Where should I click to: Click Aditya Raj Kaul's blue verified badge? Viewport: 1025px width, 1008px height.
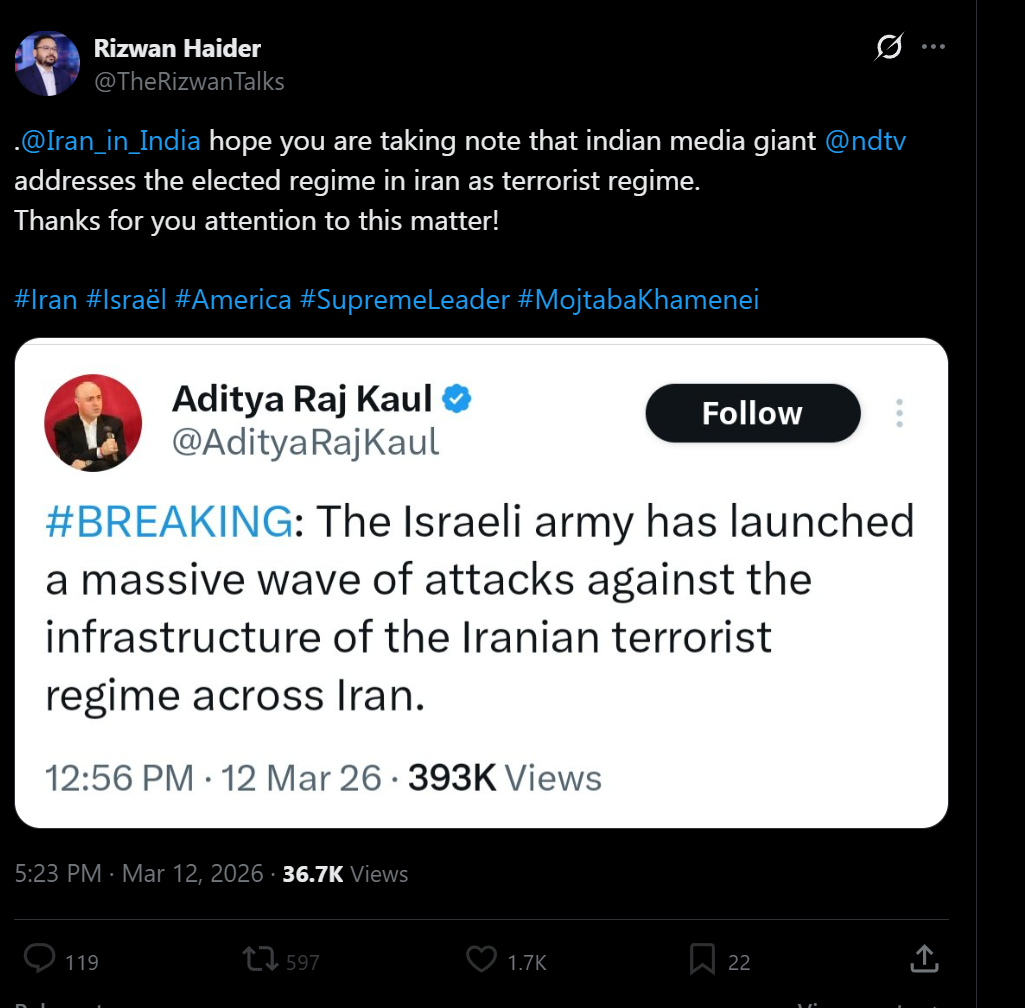tap(457, 399)
